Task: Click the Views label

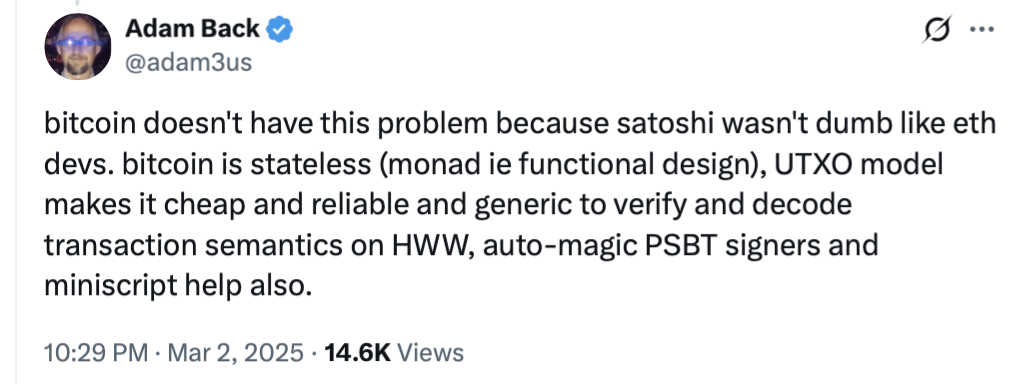Action: click(430, 353)
